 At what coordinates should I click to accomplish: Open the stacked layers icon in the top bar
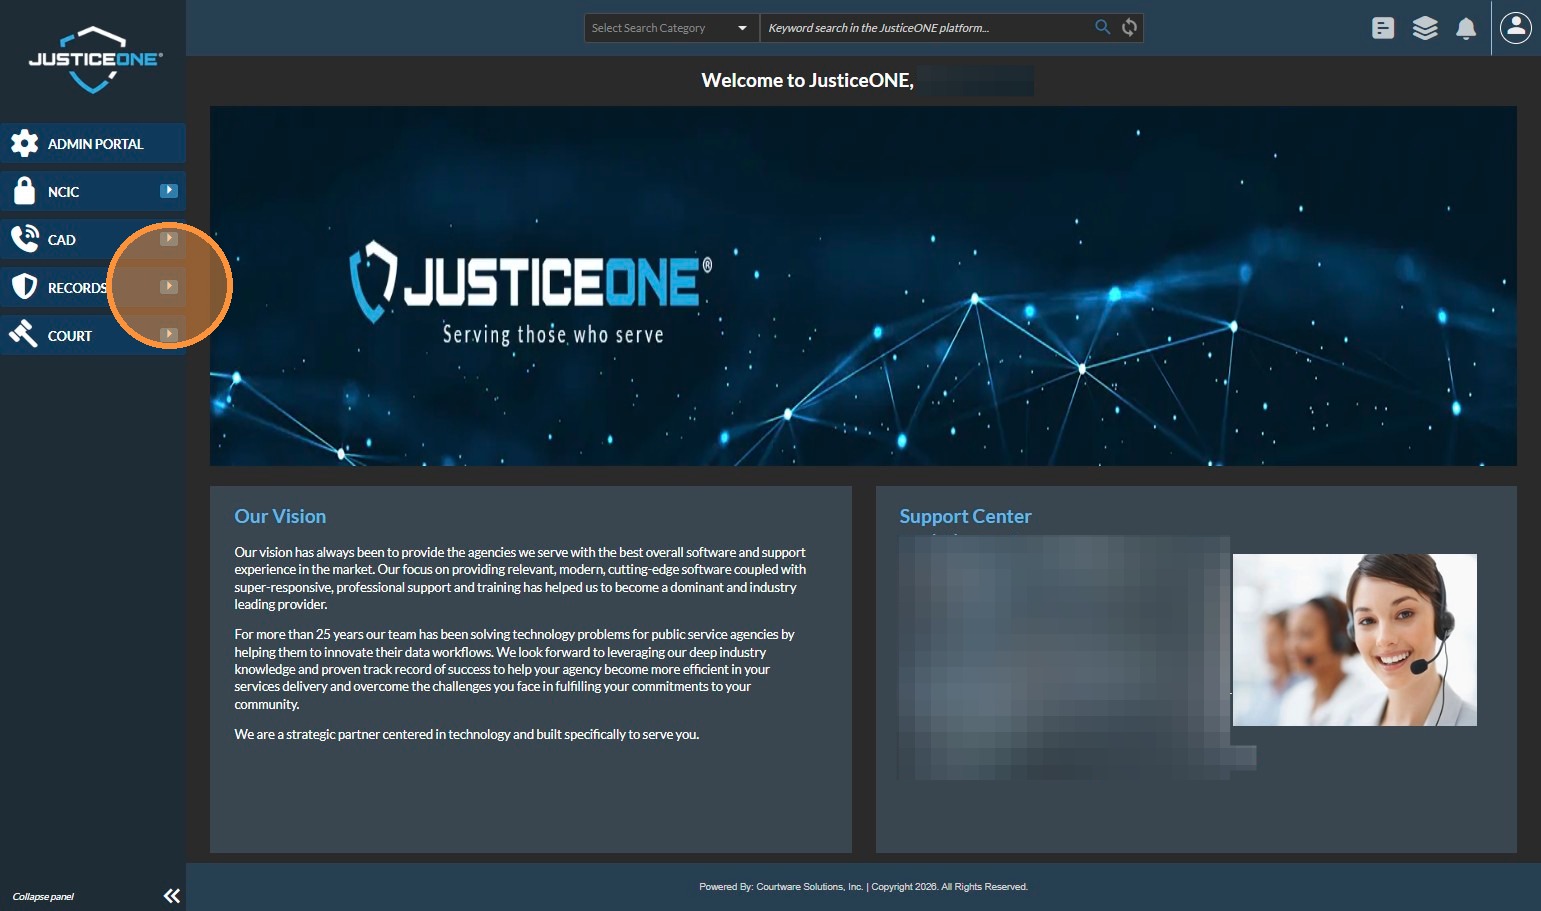[x=1425, y=28]
